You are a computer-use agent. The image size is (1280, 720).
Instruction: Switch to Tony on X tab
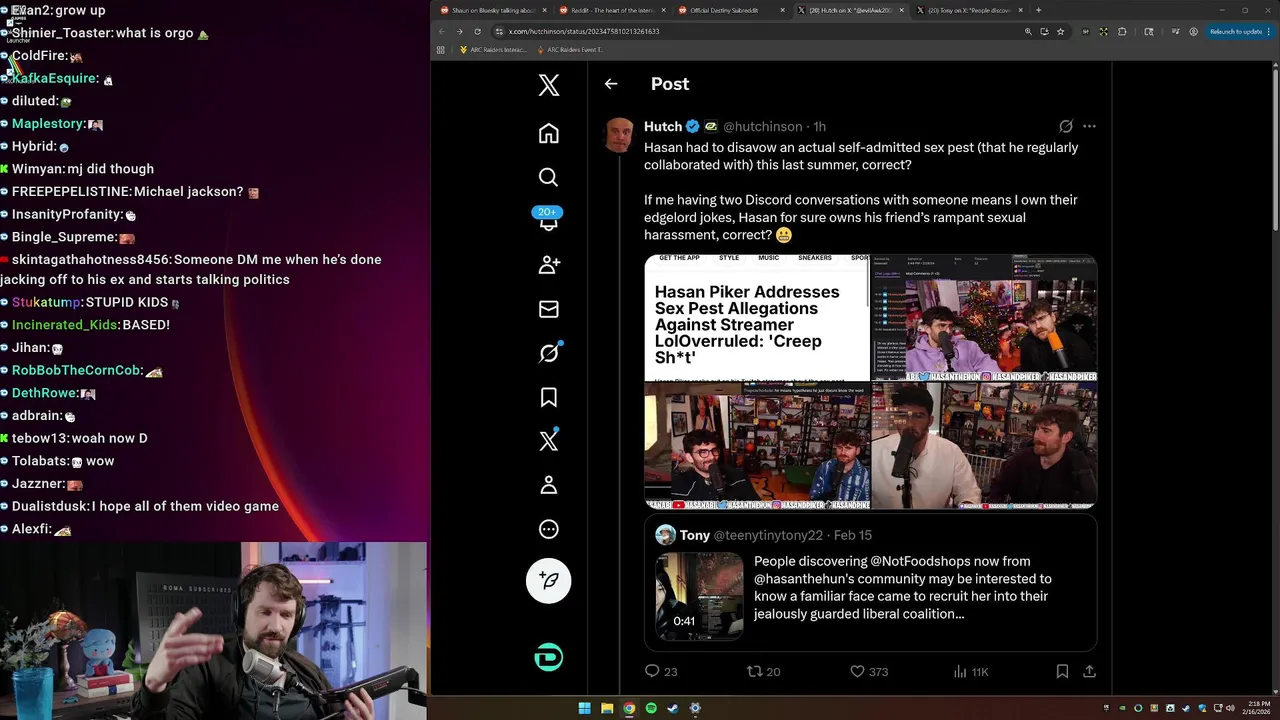pos(970,10)
